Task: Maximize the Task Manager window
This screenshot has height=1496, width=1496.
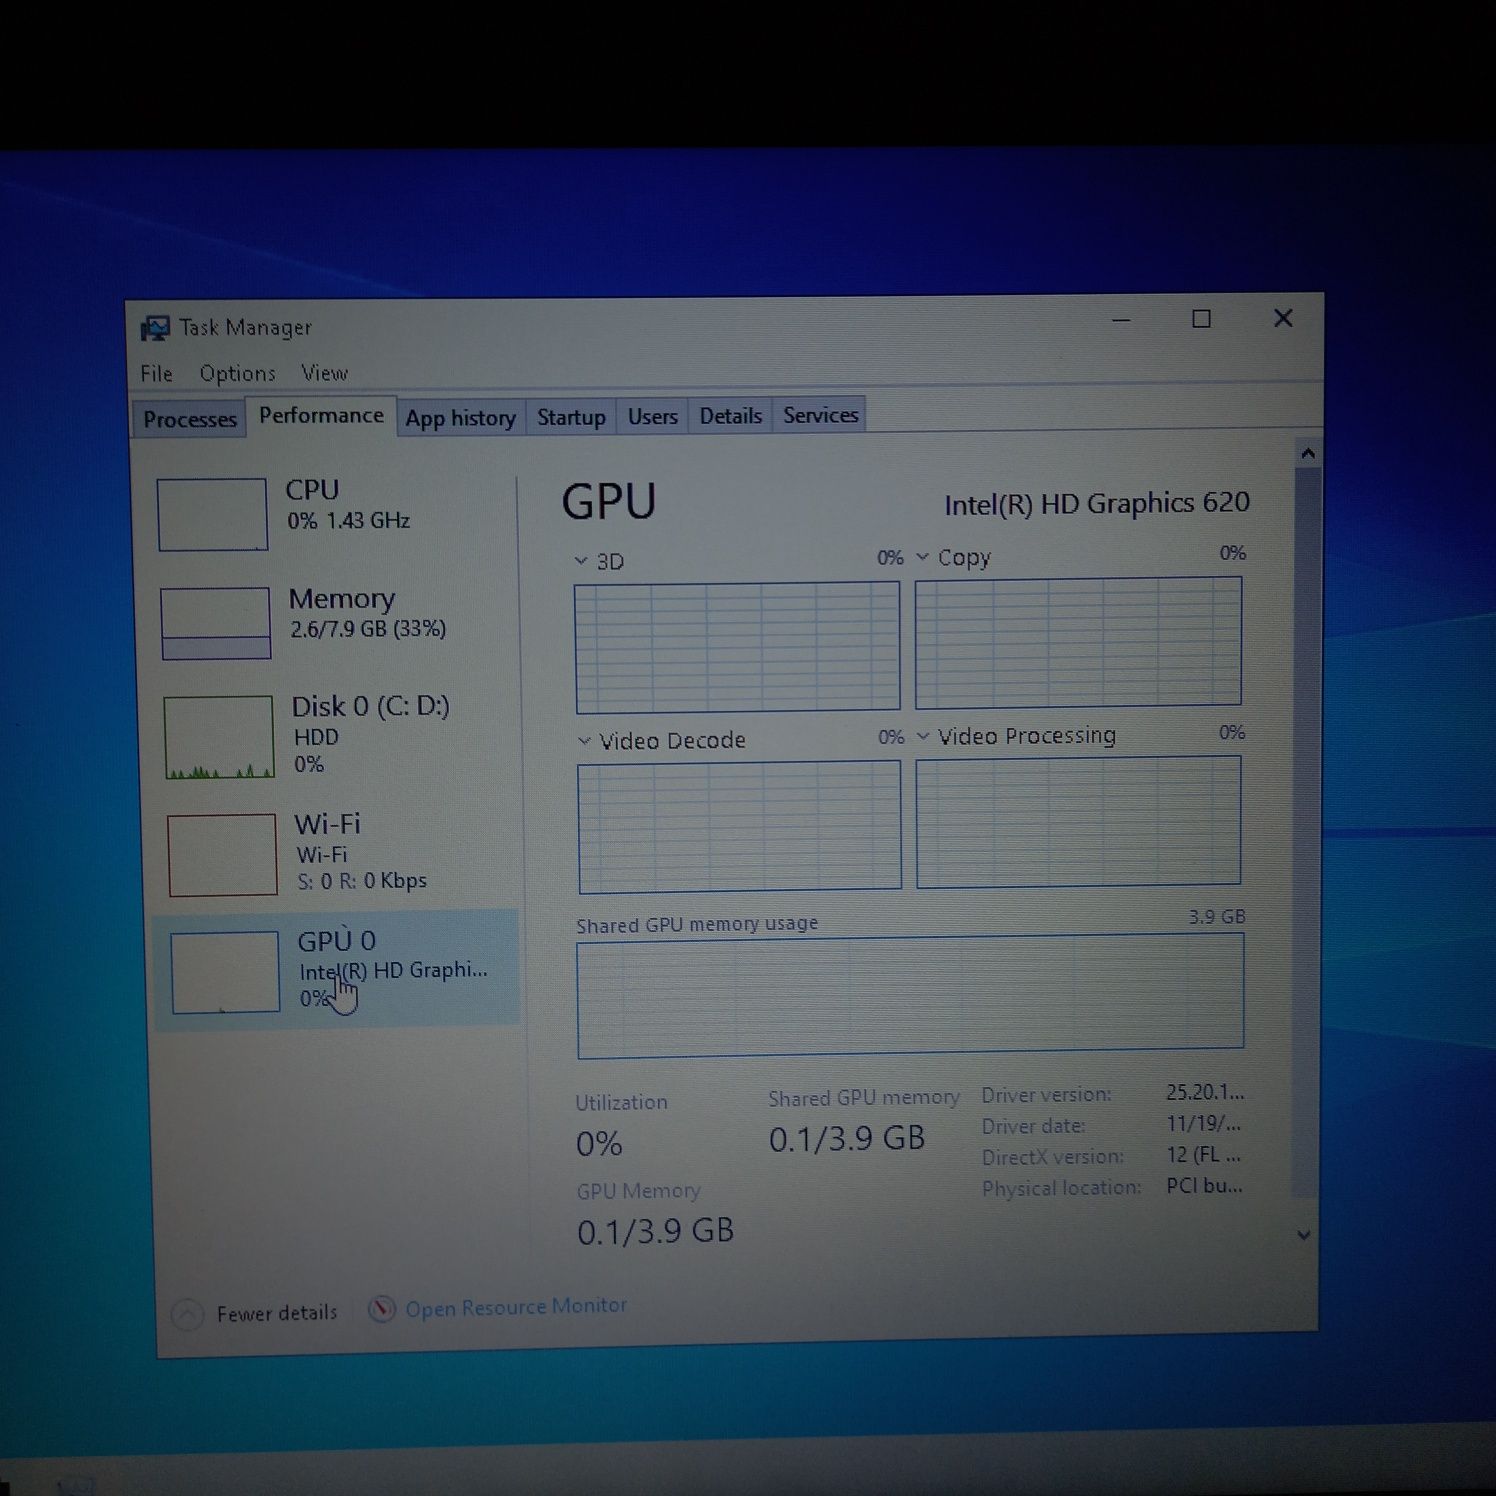Action: click(1202, 319)
